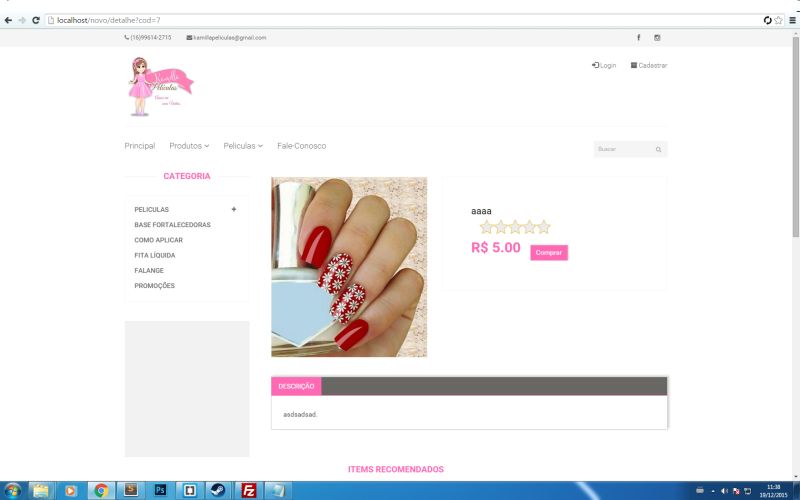Rate one star on the product
This screenshot has height=500, width=800.
(x=486, y=227)
